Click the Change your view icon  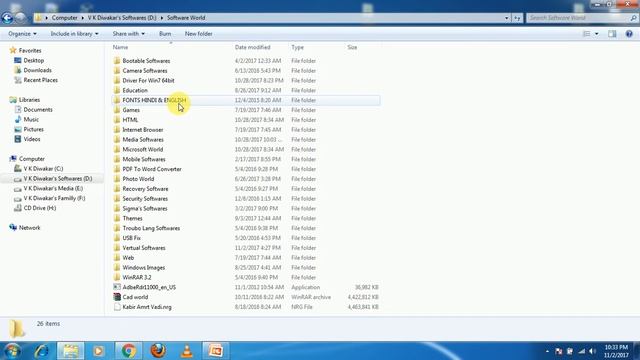(587, 34)
